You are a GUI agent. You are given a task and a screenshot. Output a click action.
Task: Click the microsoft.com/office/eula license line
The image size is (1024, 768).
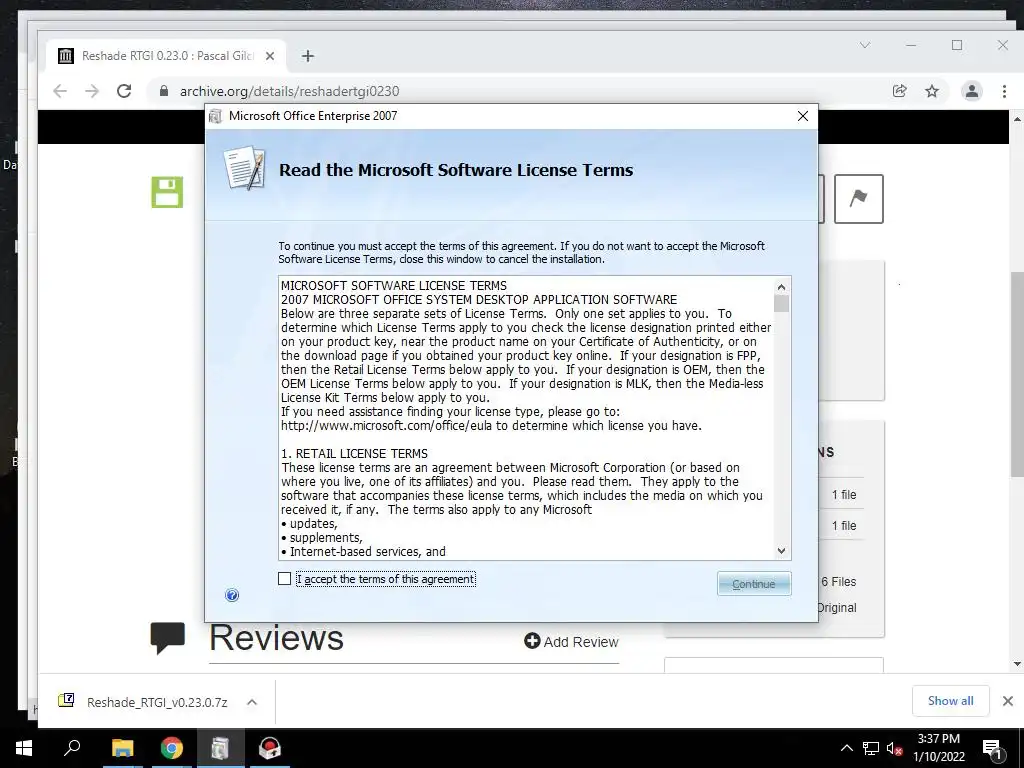[491, 426]
